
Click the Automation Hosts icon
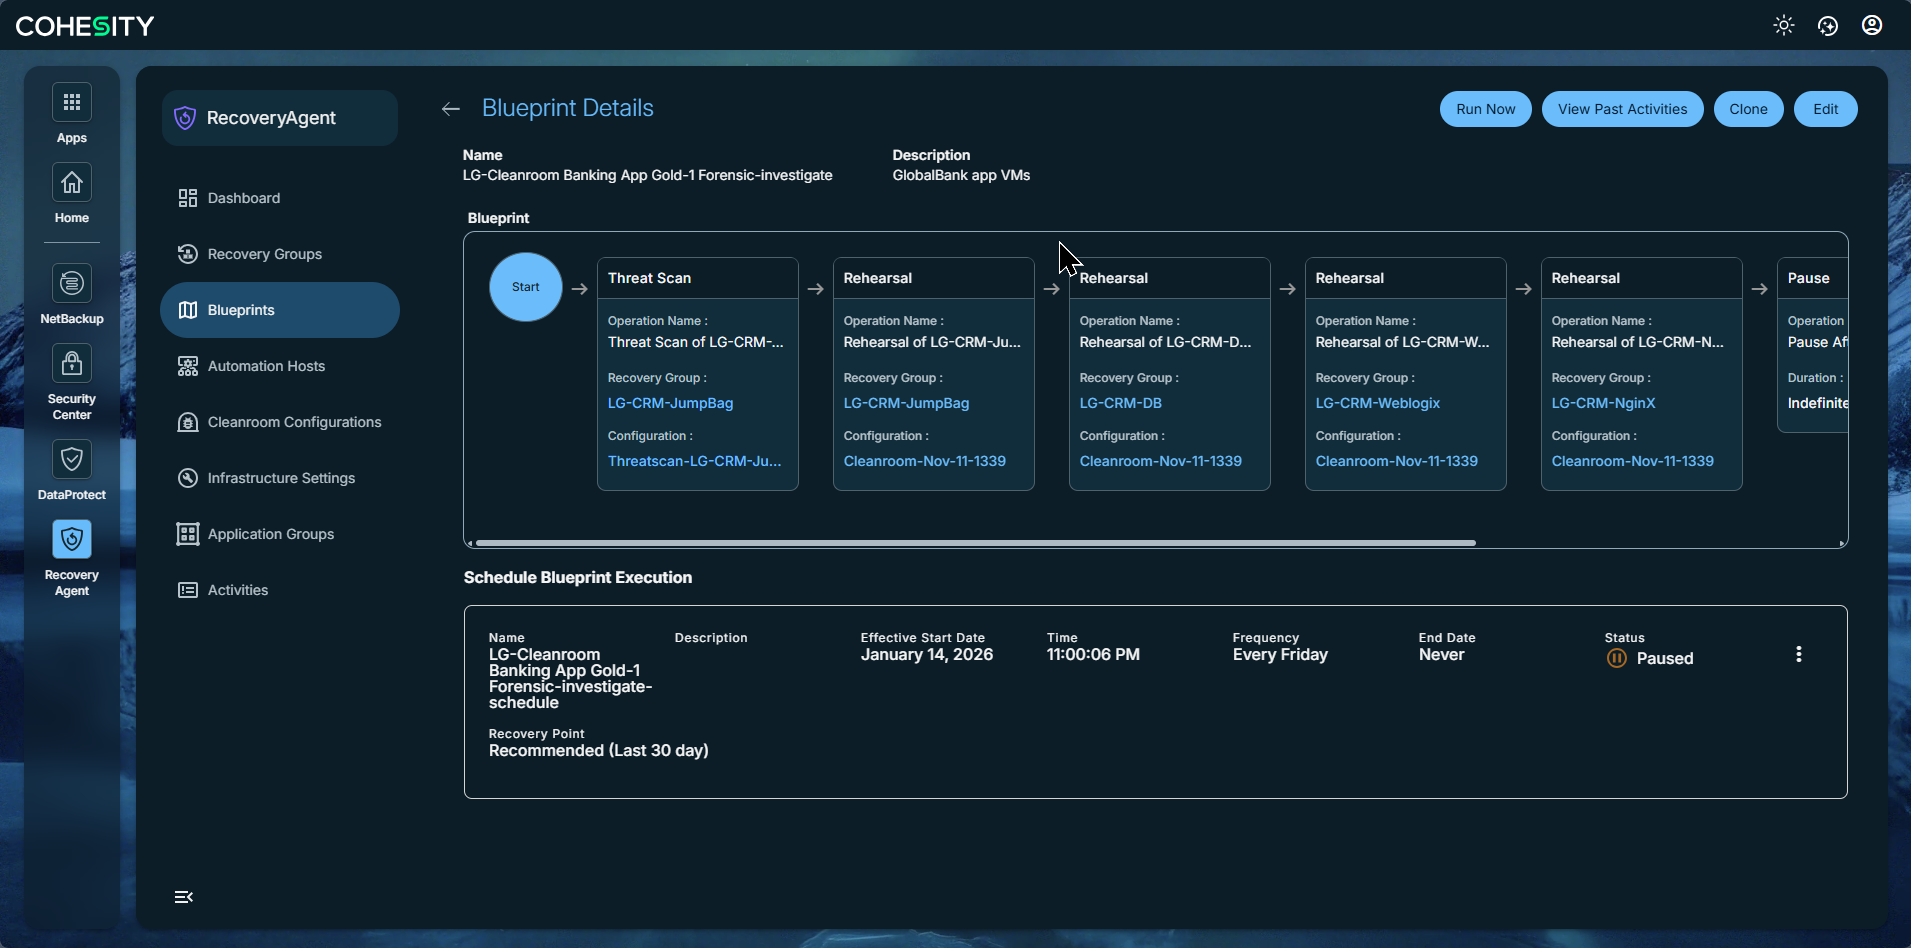[188, 366]
